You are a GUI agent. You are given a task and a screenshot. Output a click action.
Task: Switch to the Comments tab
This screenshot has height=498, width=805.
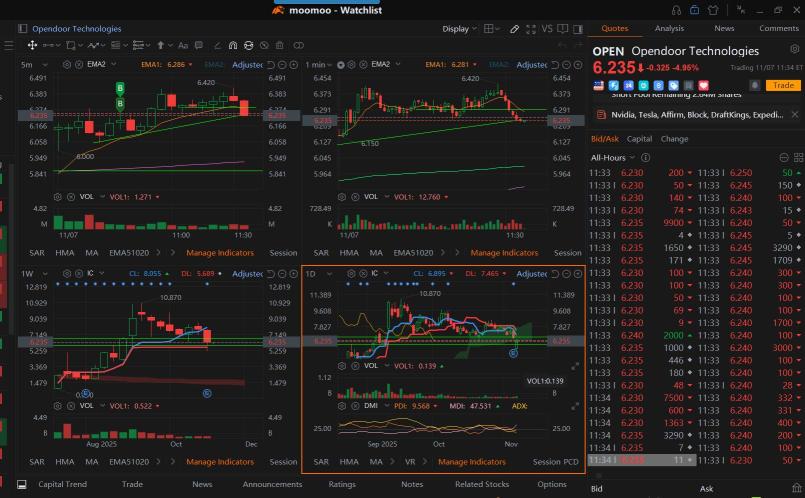click(779, 28)
